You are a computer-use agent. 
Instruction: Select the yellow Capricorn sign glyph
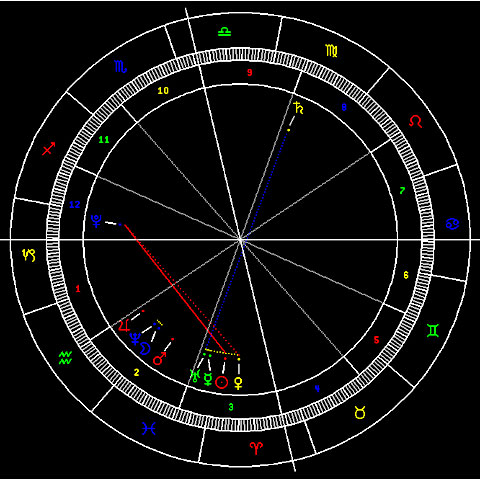click(x=29, y=255)
